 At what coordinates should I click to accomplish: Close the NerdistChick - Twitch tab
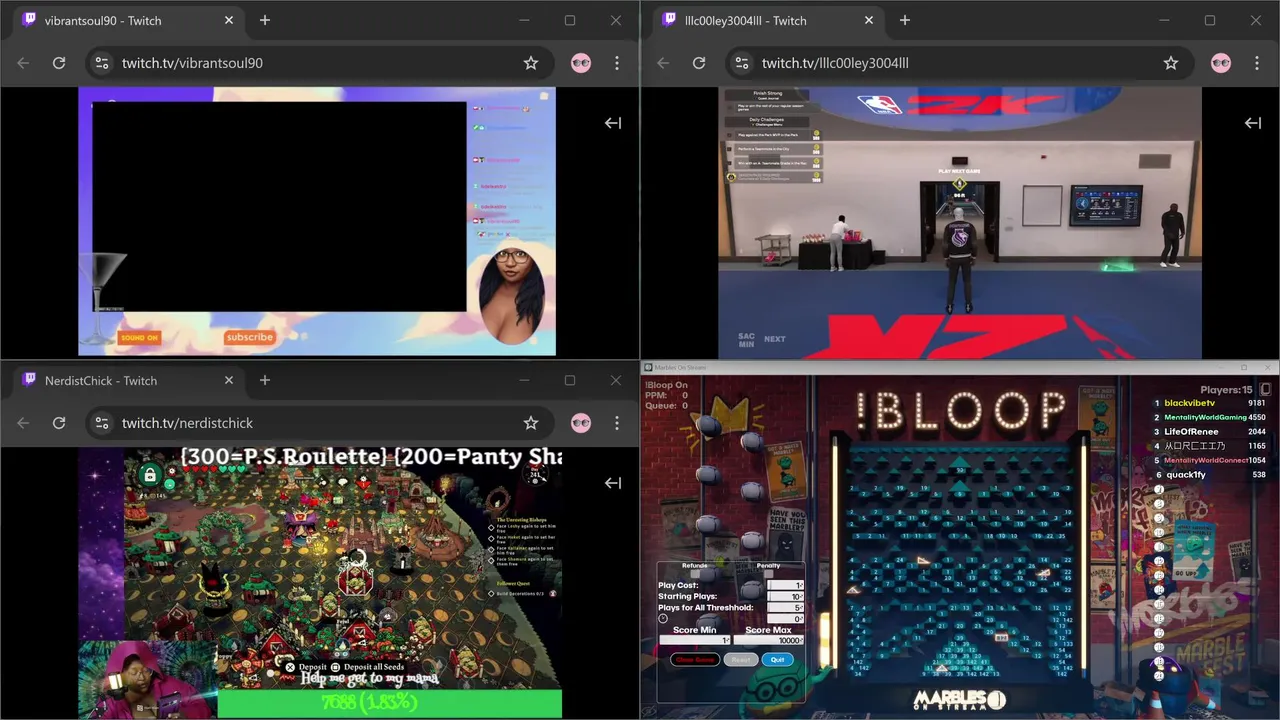(229, 380)
